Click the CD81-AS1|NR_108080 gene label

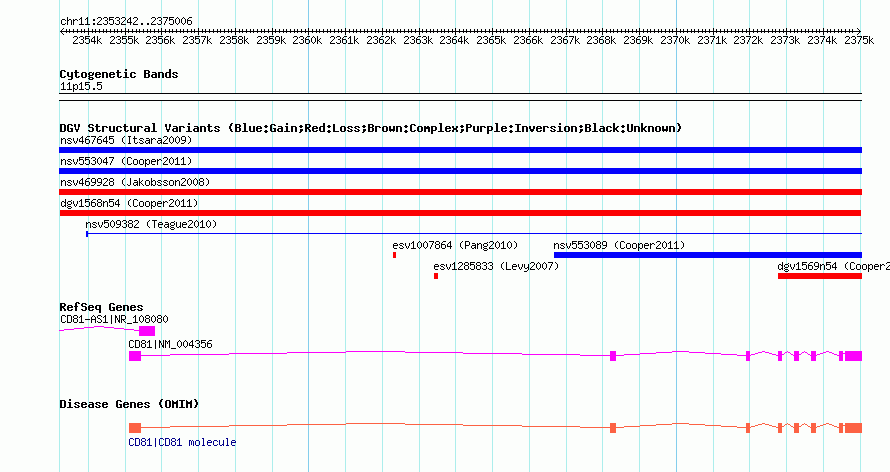[114, 319]
